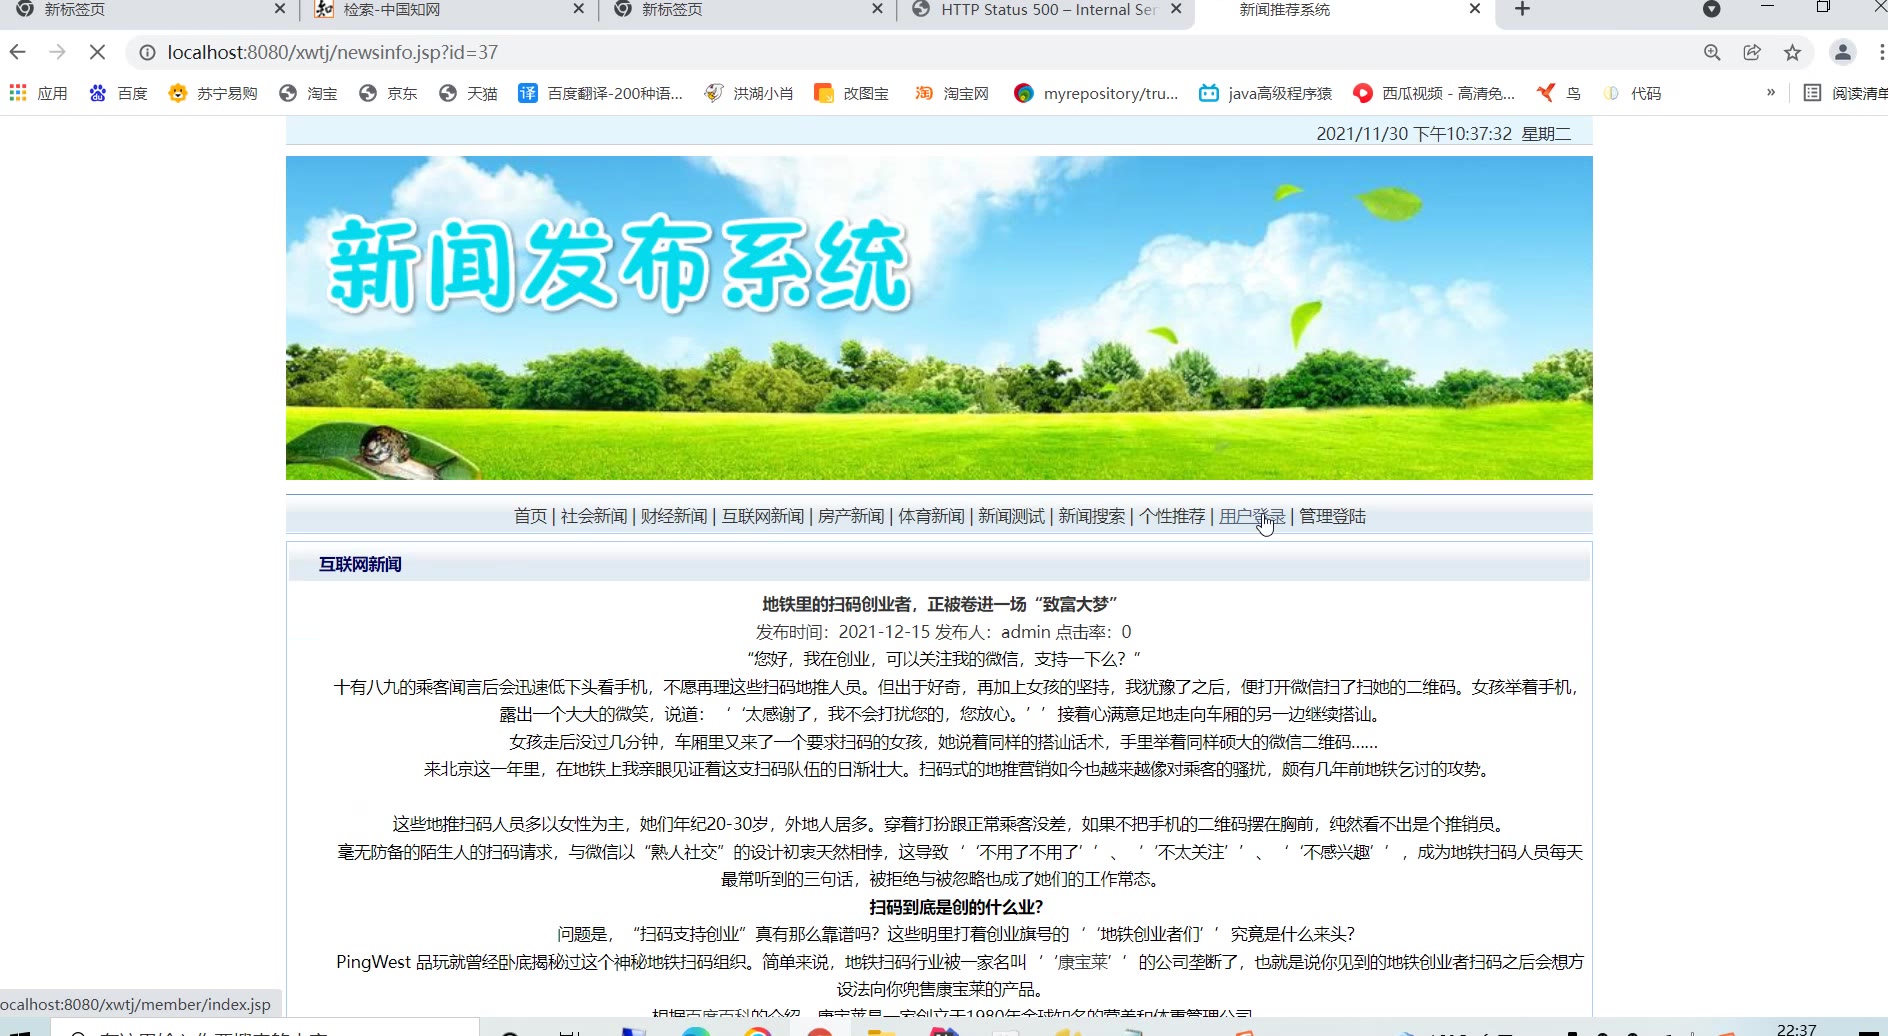
Task: Close the 检索-中国知网 tab
Action: pos(578,9)
